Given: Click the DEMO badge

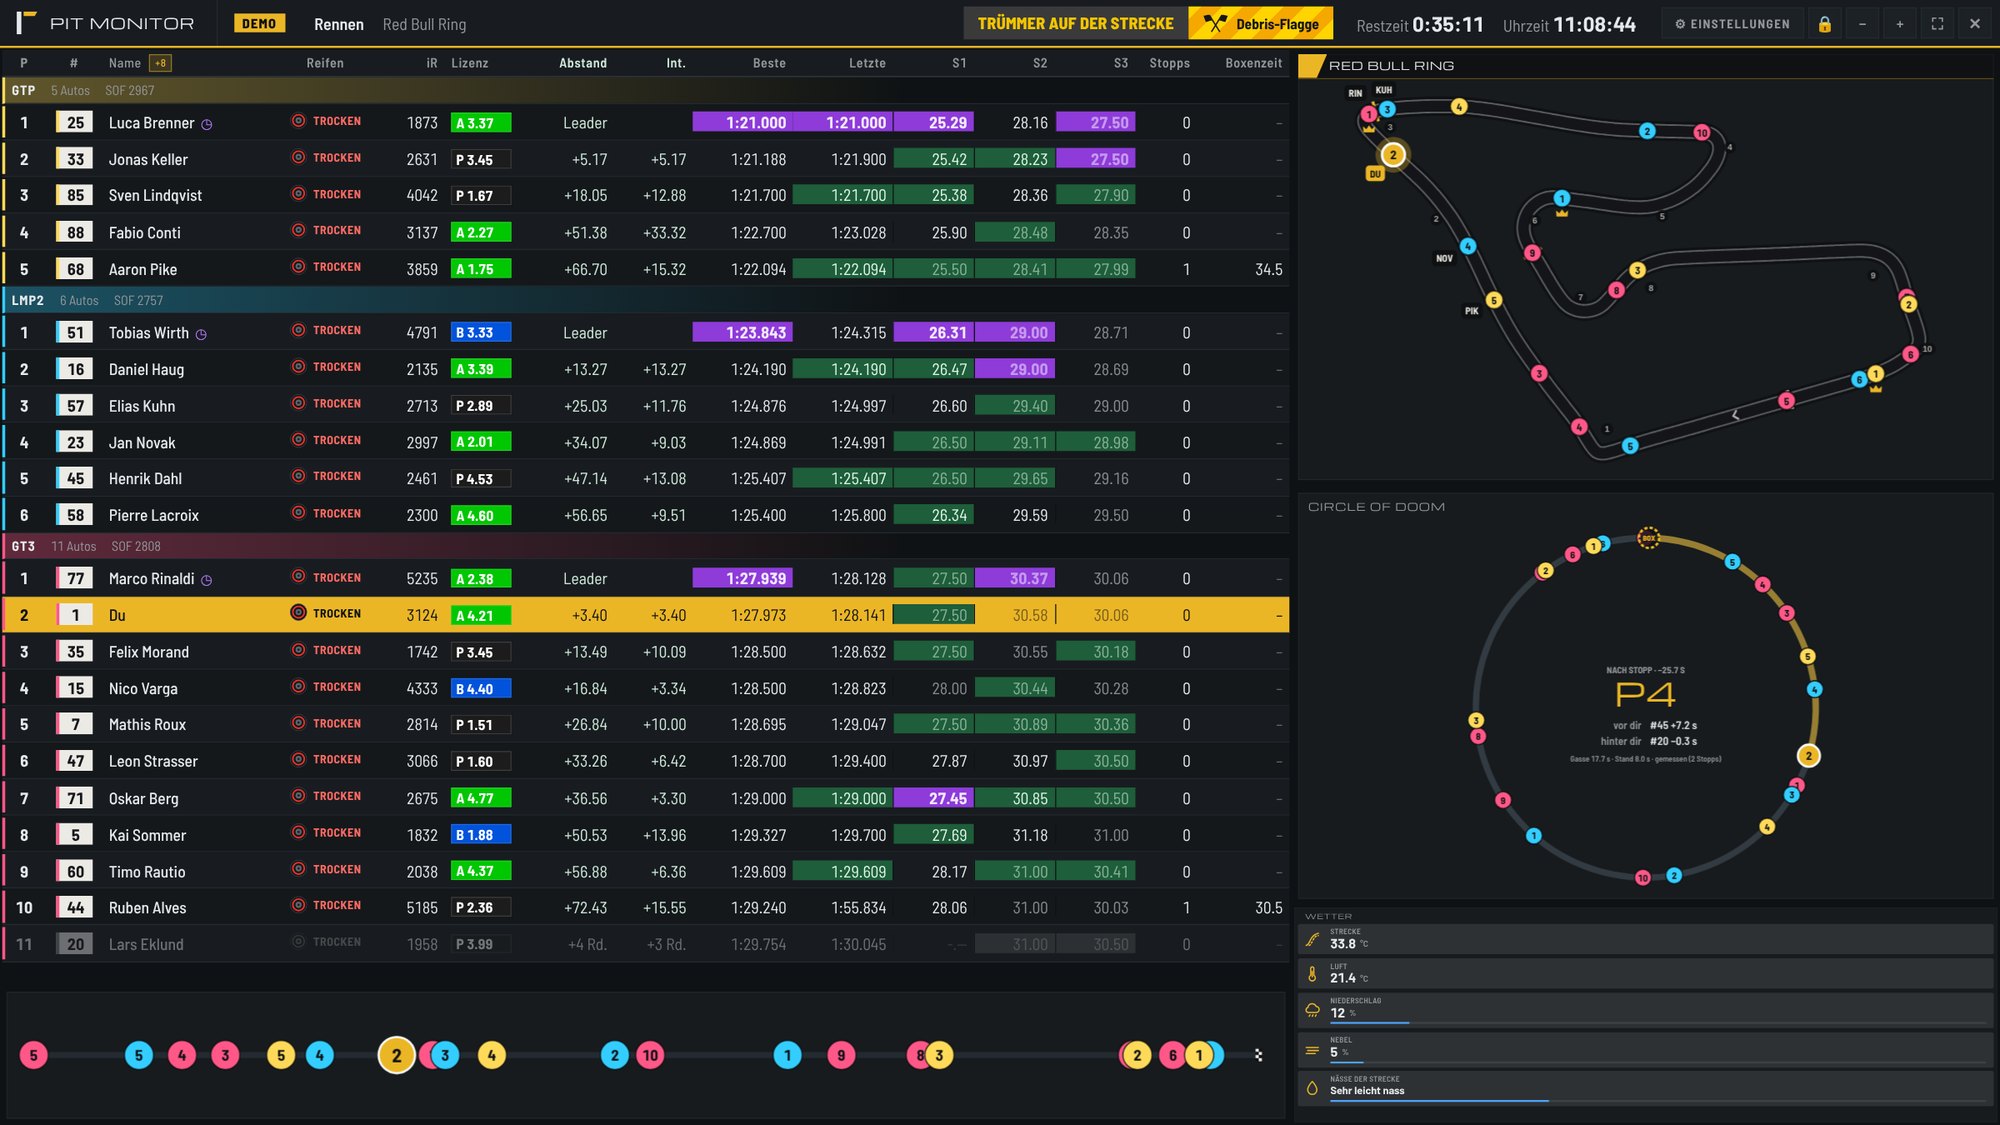Looking at the screenshot, I should click(259, 24).
